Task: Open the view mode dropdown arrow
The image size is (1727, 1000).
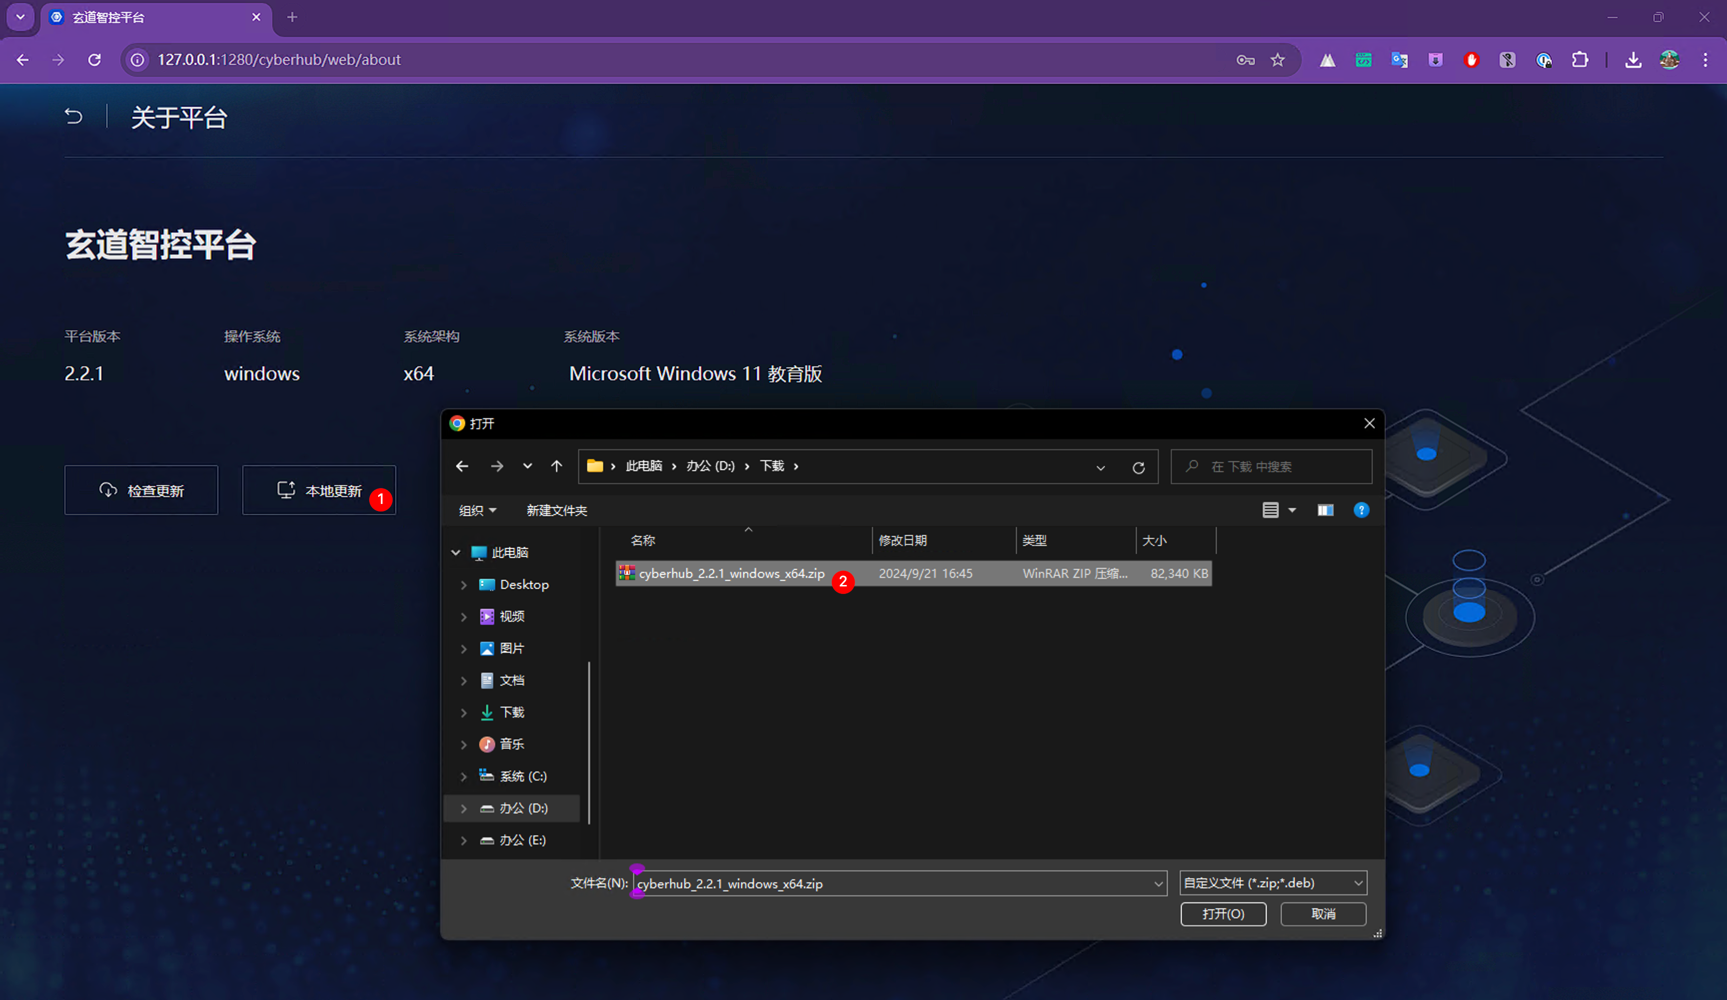Action: pyautogui.click(x=1292, y=510)
